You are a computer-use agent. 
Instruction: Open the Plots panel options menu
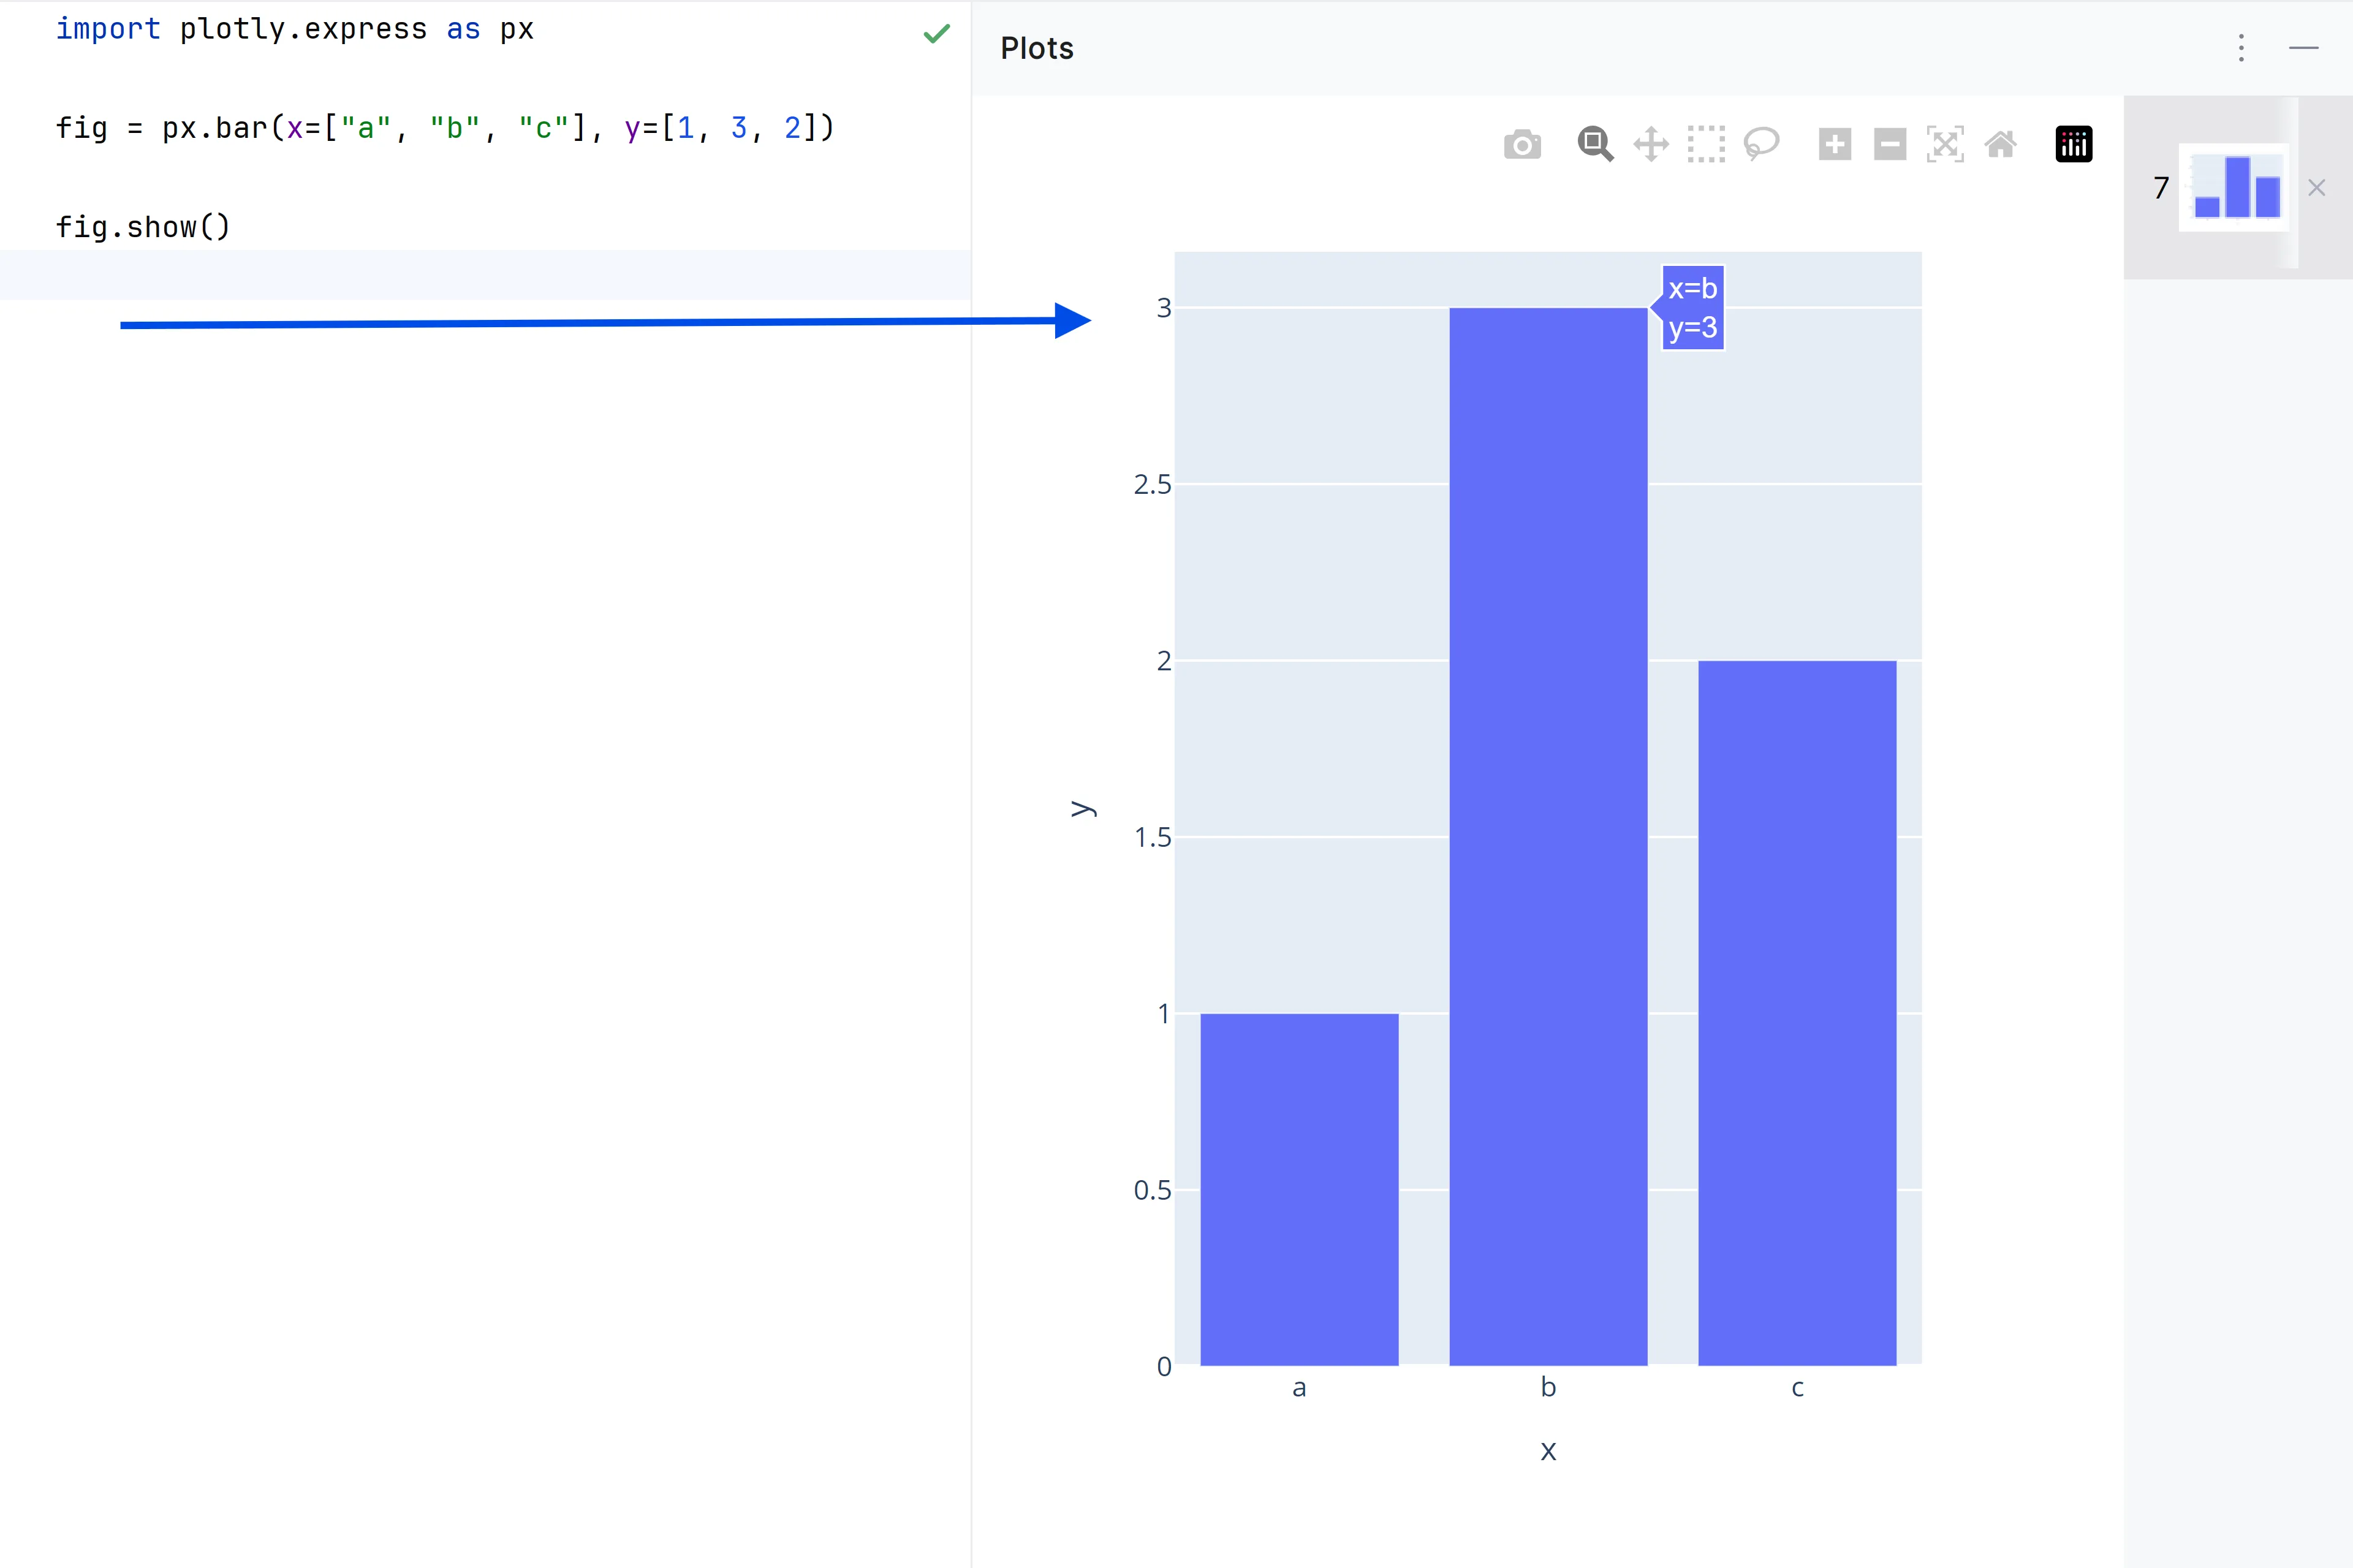coord(2241,48)
